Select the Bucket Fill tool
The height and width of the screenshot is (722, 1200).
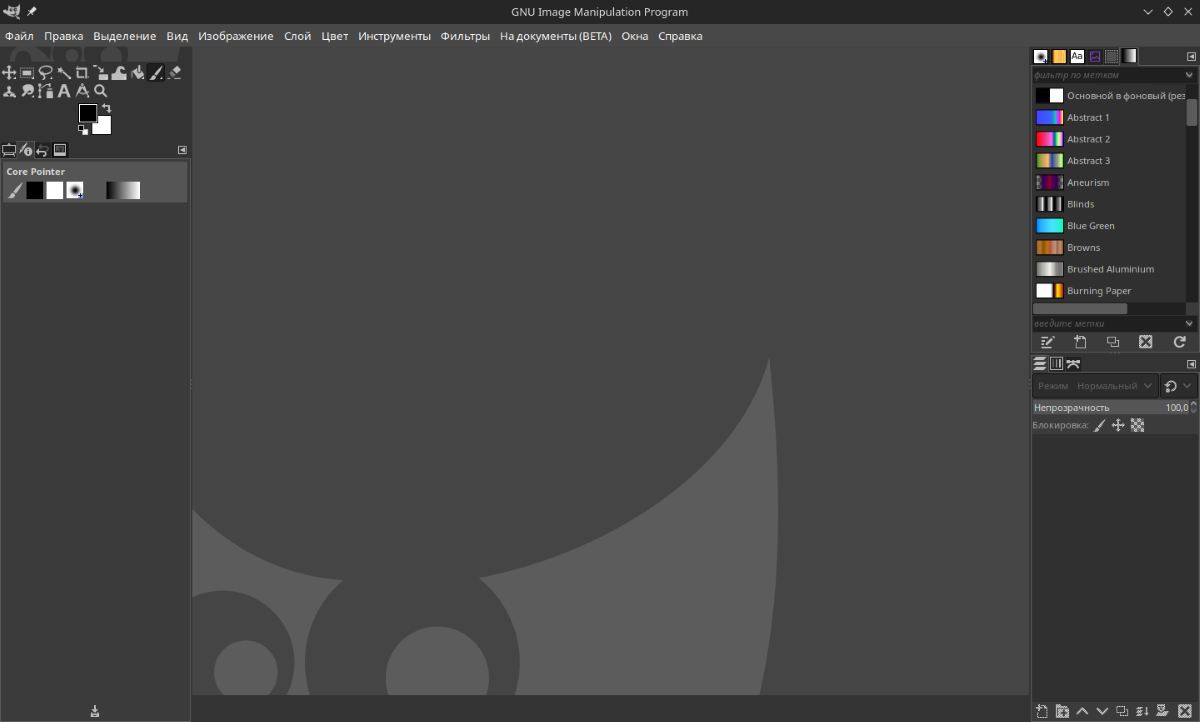[137, 72]
